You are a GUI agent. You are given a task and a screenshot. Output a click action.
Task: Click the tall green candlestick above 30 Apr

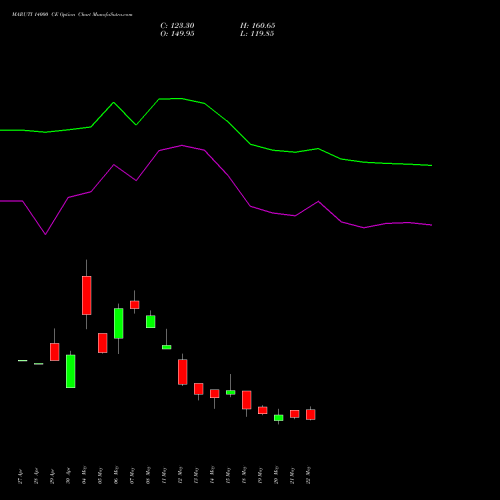[71, 371]
